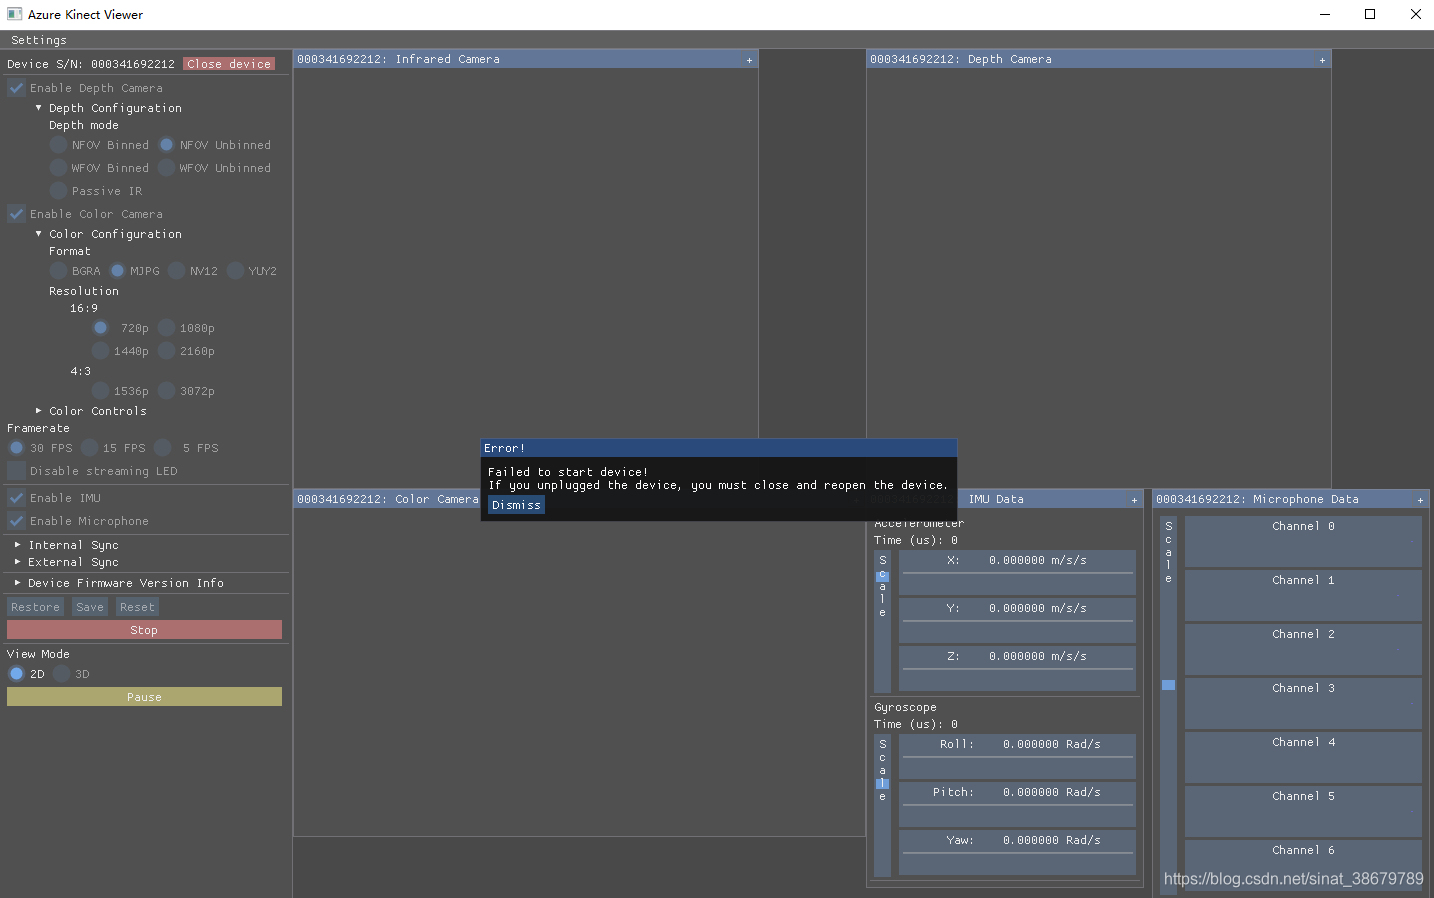Screen dimensions: 1434x898
Task: Expand Device Firmware Version Info
Action: click(x=18, y=583)
